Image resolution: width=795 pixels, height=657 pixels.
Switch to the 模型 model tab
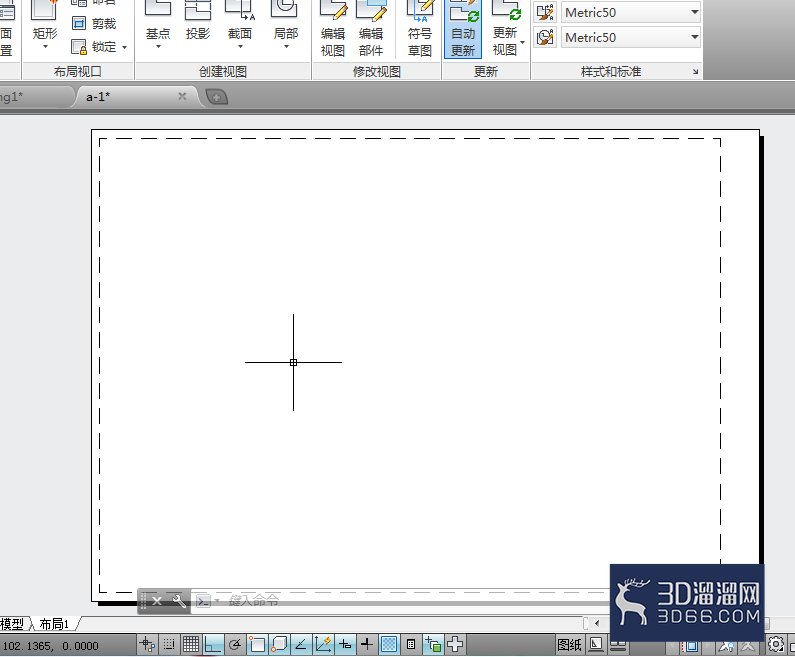tap(12, 624)
